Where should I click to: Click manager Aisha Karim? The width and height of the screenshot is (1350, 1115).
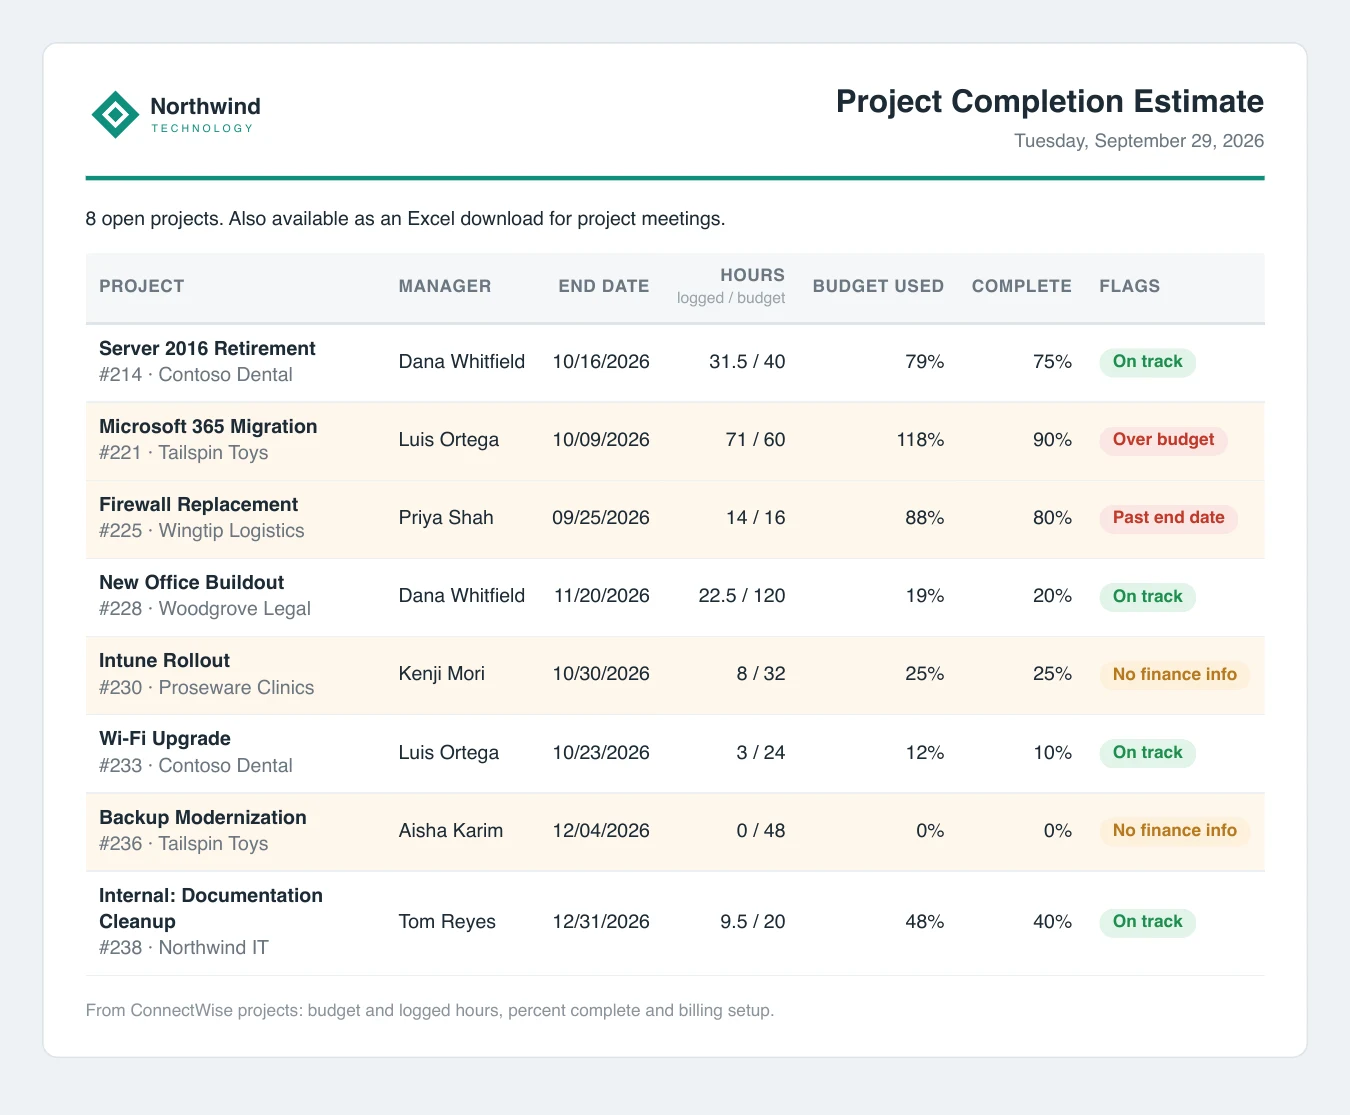[450, 831]
